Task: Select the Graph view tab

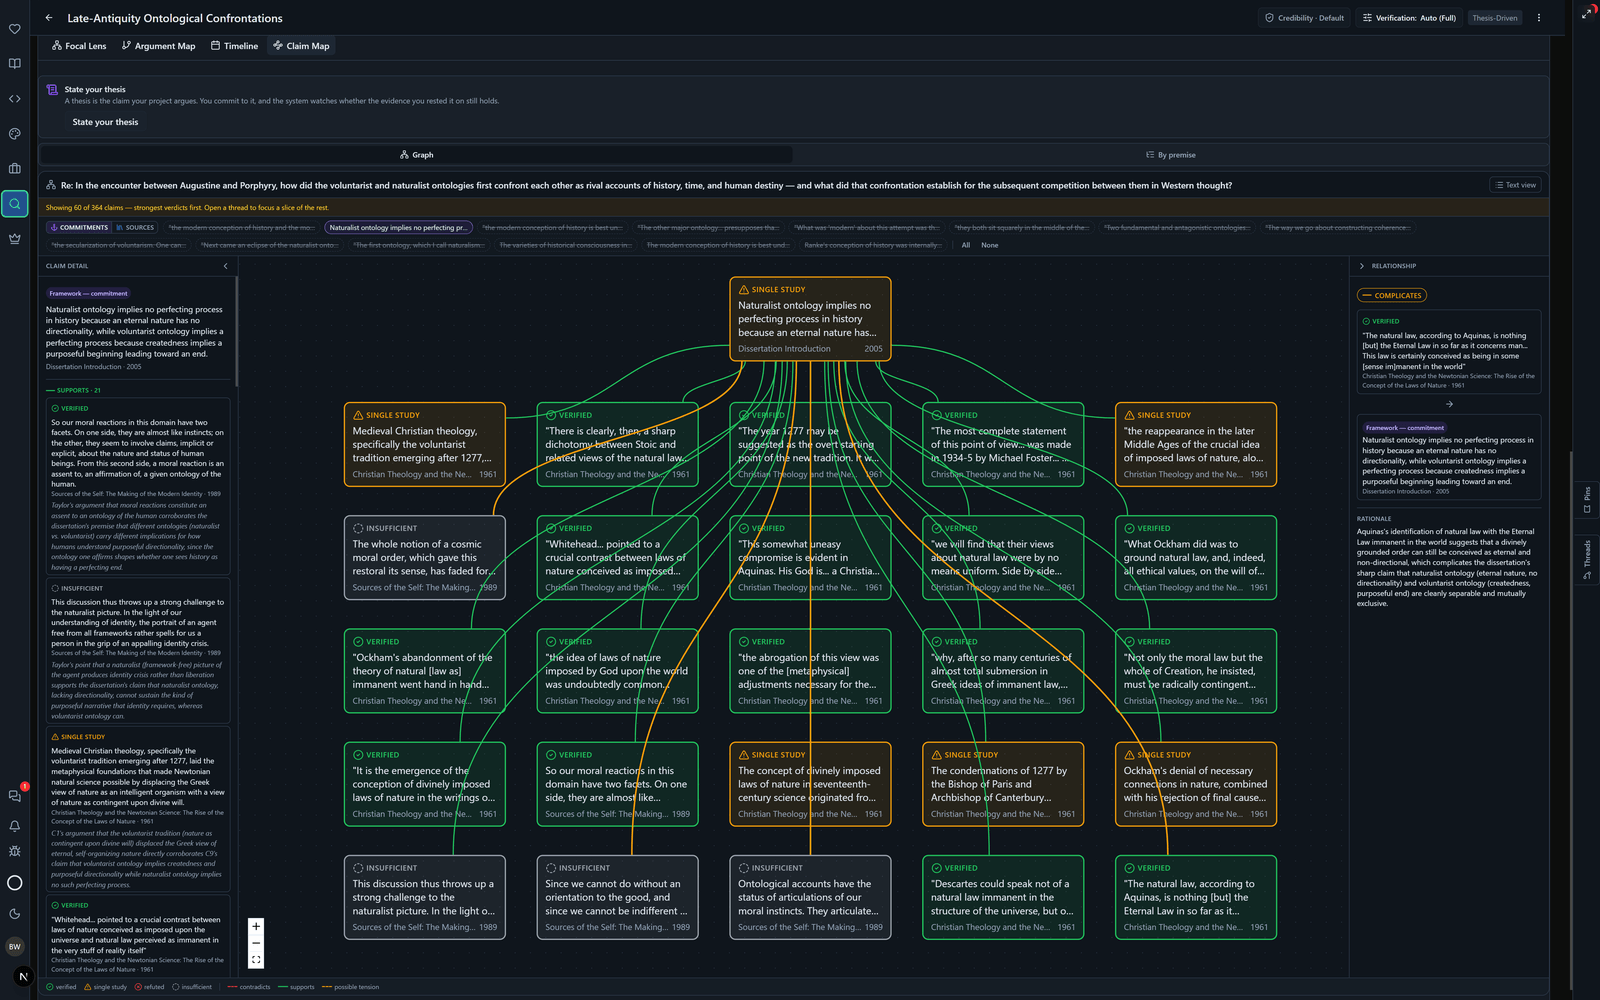Action: (416, 155)
